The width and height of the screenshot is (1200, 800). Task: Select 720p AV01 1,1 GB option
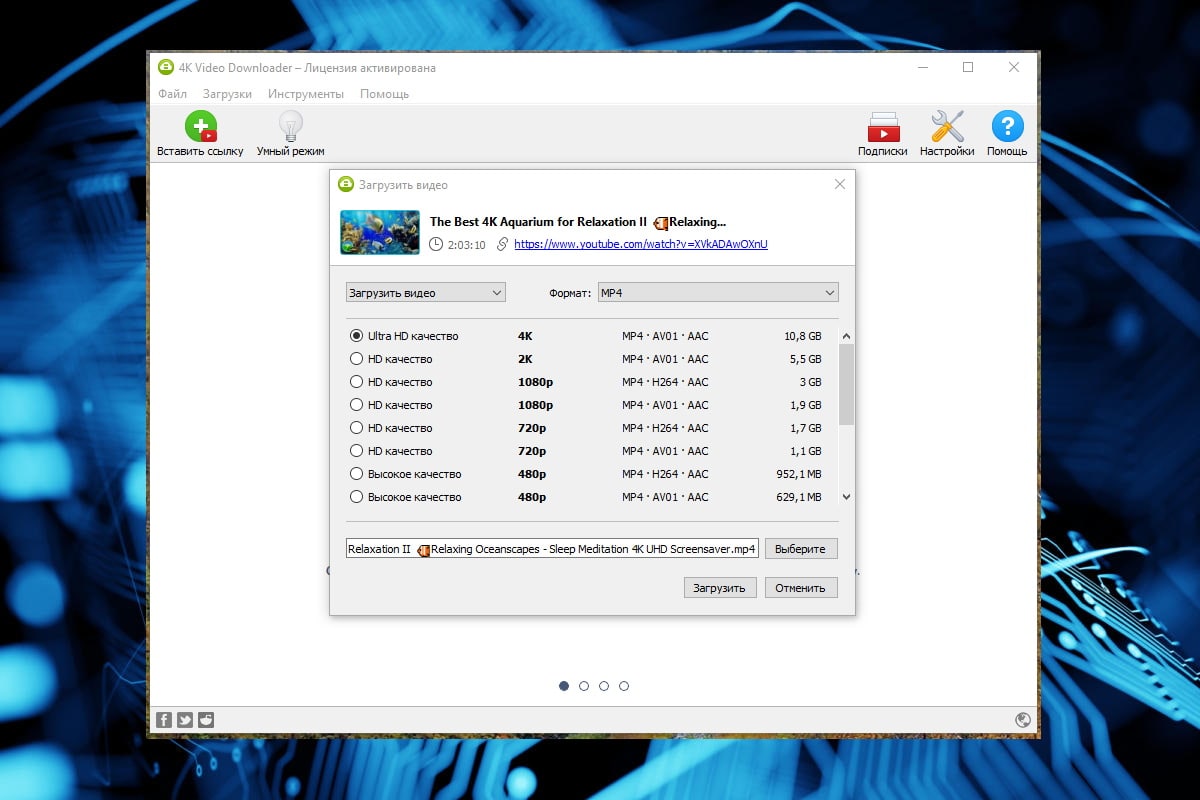[356, 451]
